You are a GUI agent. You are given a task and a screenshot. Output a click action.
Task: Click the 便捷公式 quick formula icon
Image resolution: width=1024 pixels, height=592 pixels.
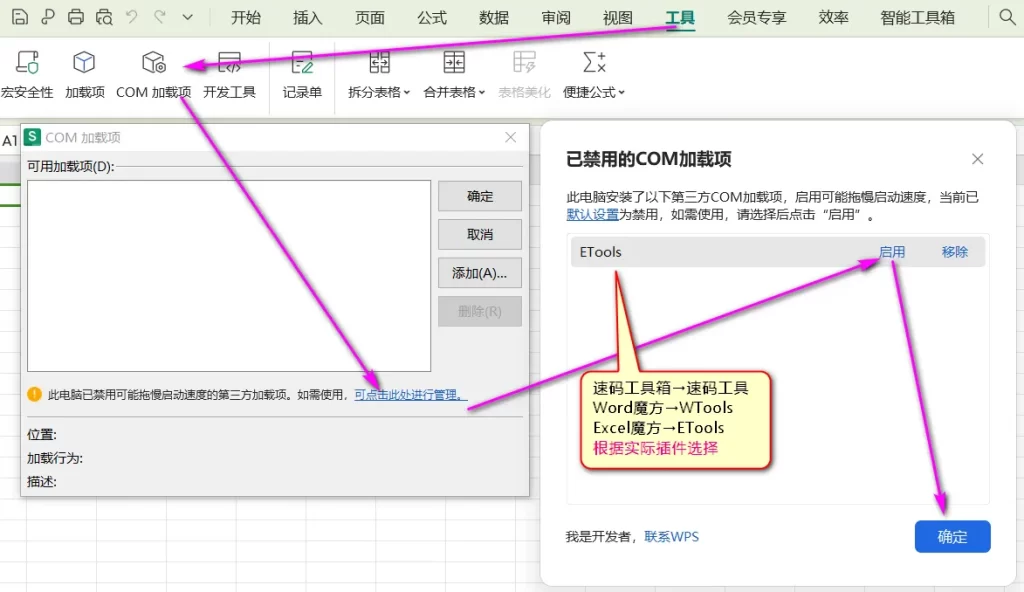[x=594, y=63]
